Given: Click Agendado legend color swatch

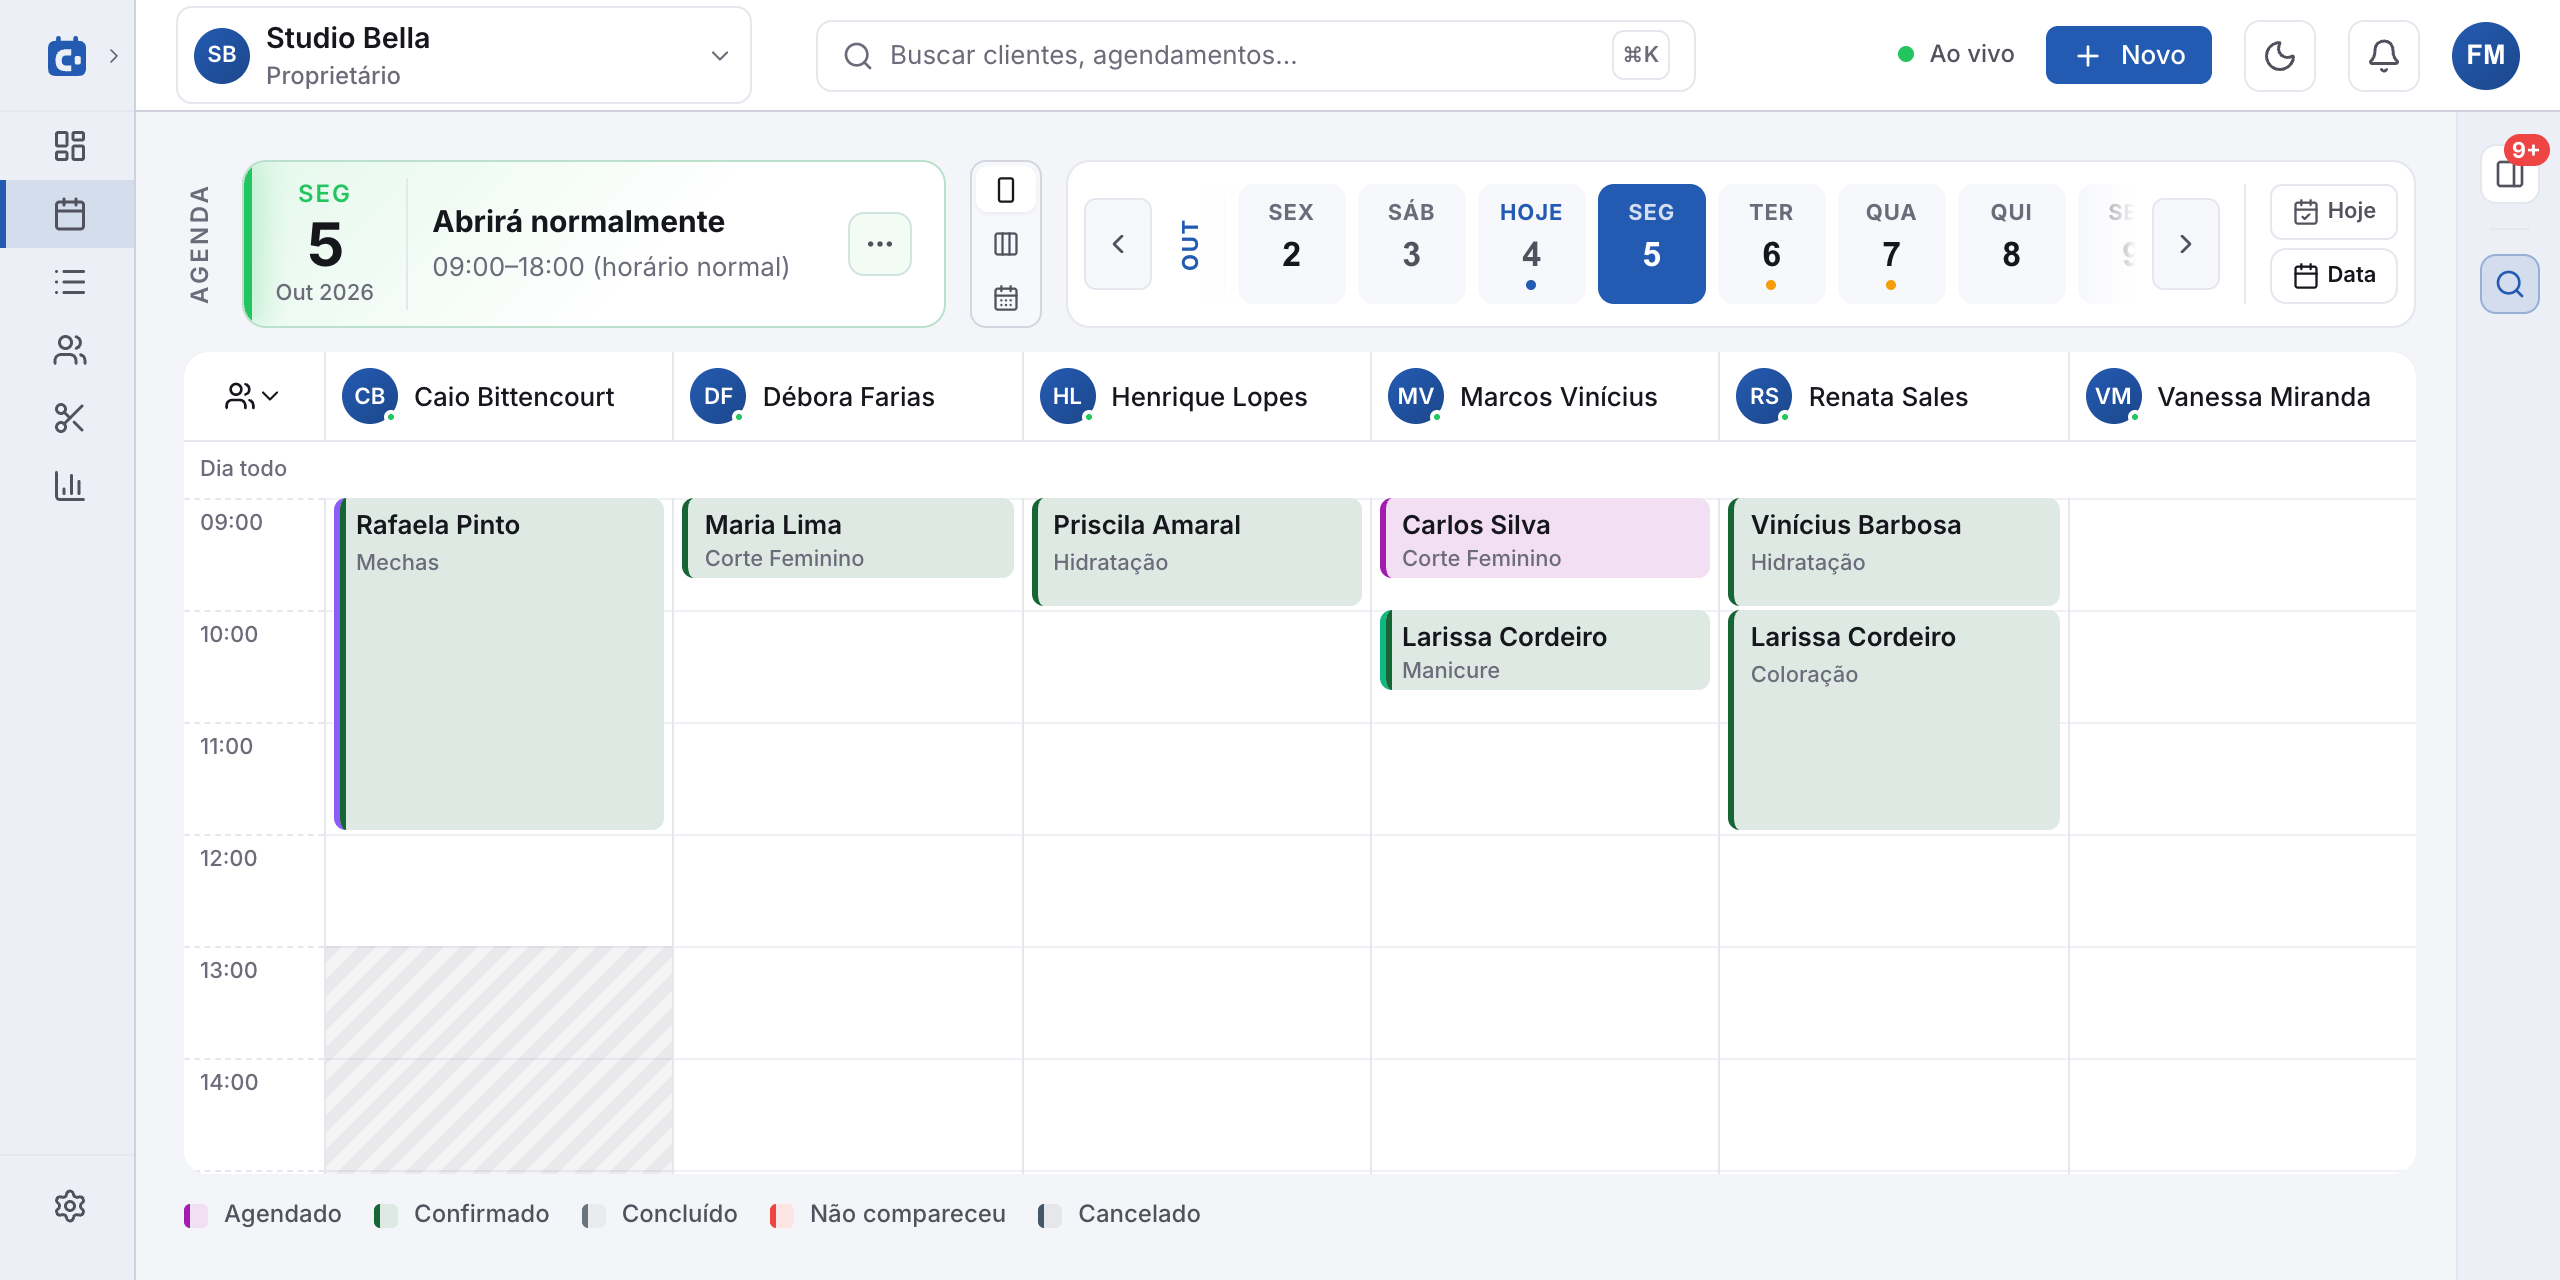Looking at the screenshot, I should [196, 1215].
